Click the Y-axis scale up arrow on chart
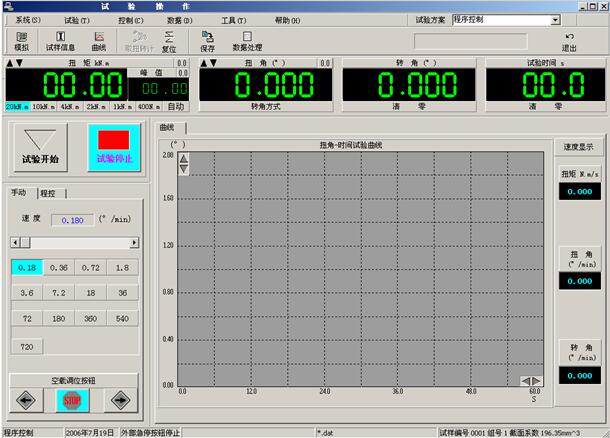610x438 pixels. pos(183,158)
